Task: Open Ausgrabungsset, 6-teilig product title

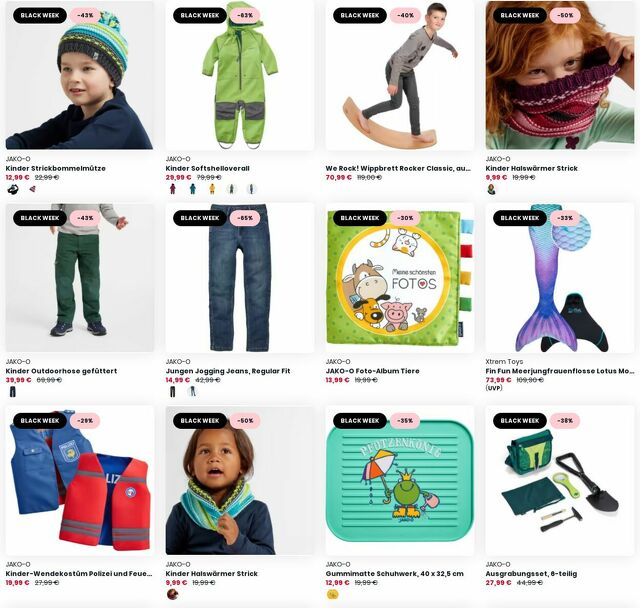Action: [531, 574]
